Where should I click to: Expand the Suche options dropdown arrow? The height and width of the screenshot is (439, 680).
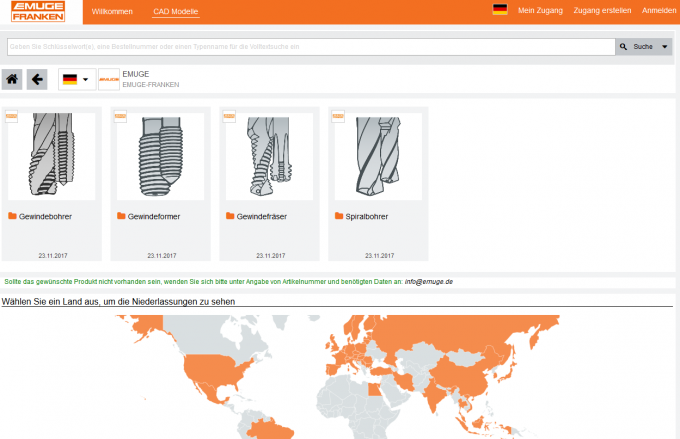[x=665, y=46]
